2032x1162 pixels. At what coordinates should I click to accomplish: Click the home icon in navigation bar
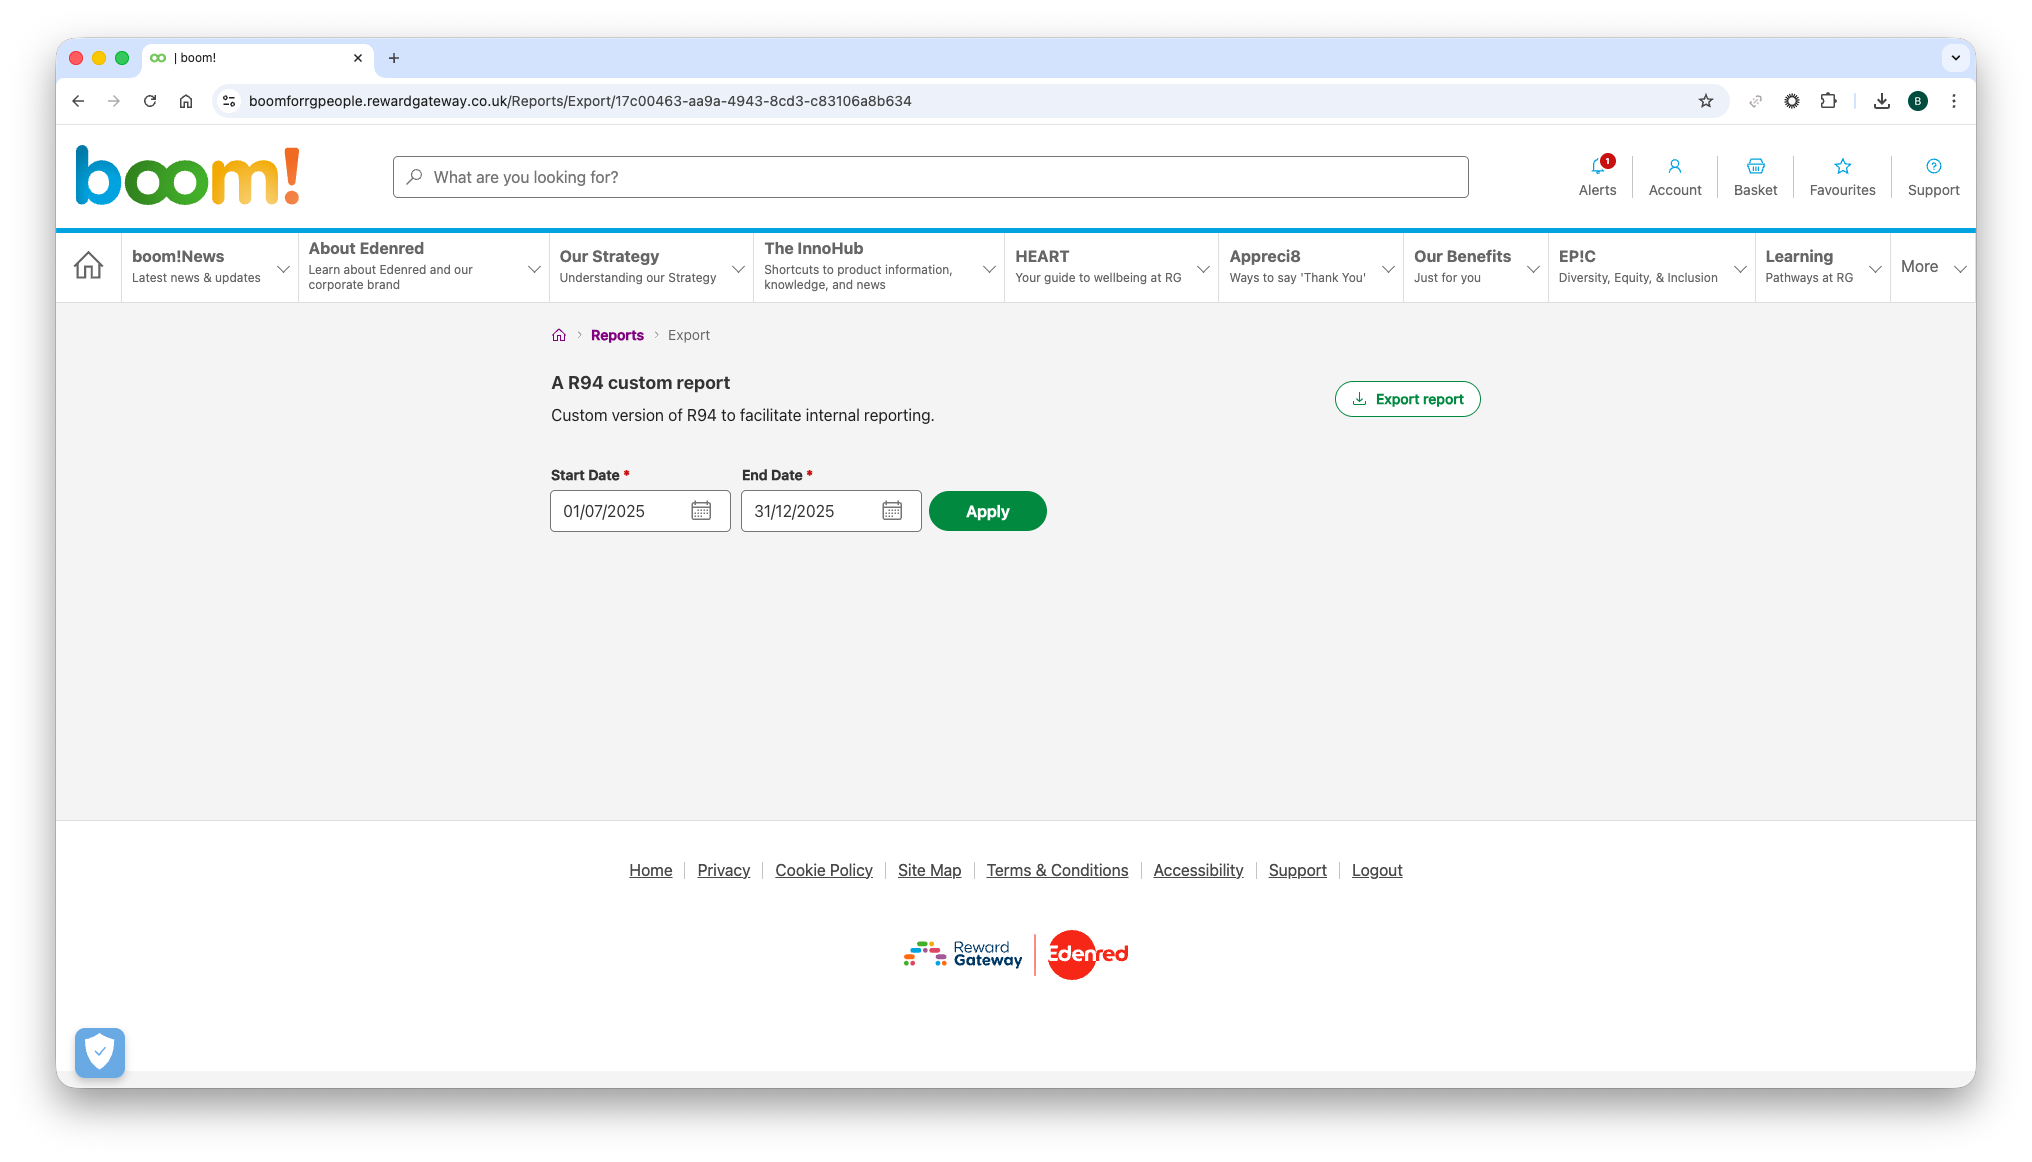click(x=88, y=266)
